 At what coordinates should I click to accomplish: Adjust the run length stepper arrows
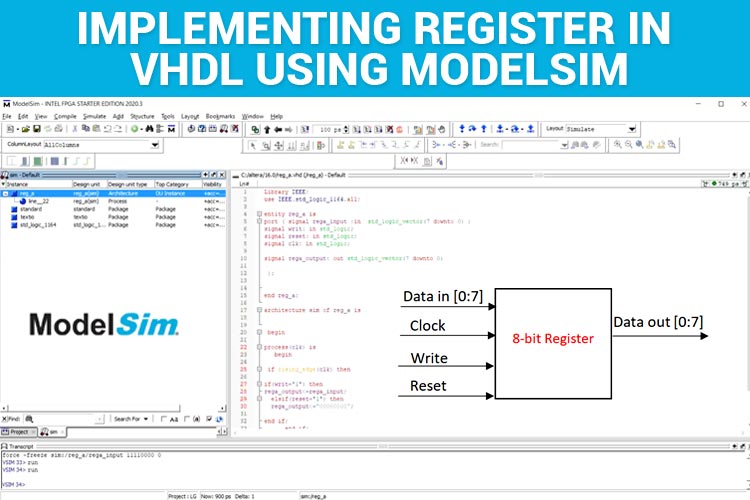346,130
